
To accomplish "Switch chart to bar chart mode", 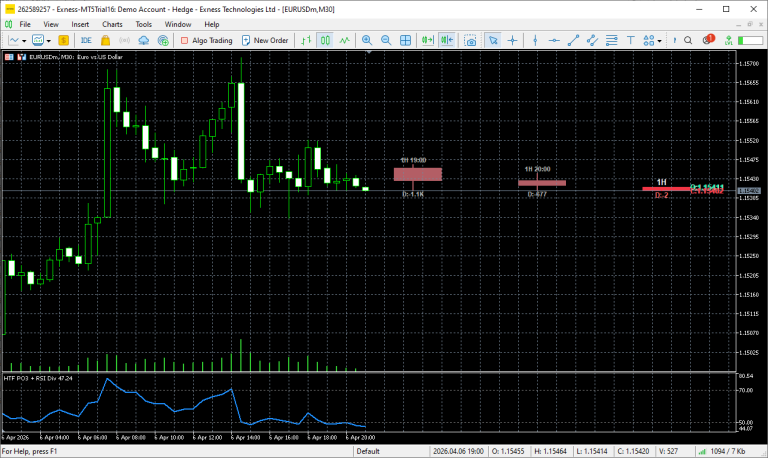I will [x=306, y=40].
